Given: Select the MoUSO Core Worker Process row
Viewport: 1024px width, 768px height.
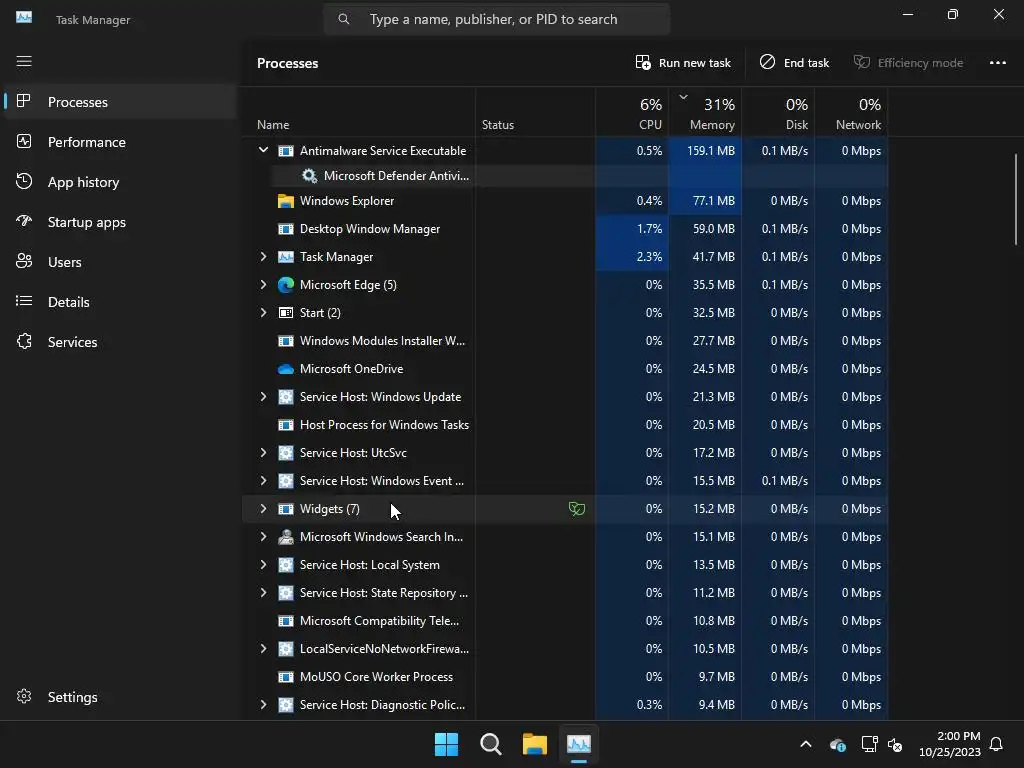Looking at the screenshot, I should 565,677.
